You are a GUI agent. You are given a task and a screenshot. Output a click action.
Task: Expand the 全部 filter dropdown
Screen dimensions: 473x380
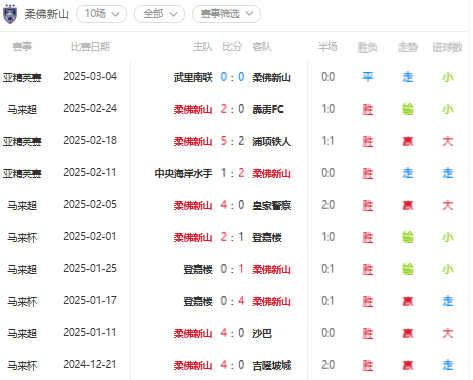tap(159, 14)
